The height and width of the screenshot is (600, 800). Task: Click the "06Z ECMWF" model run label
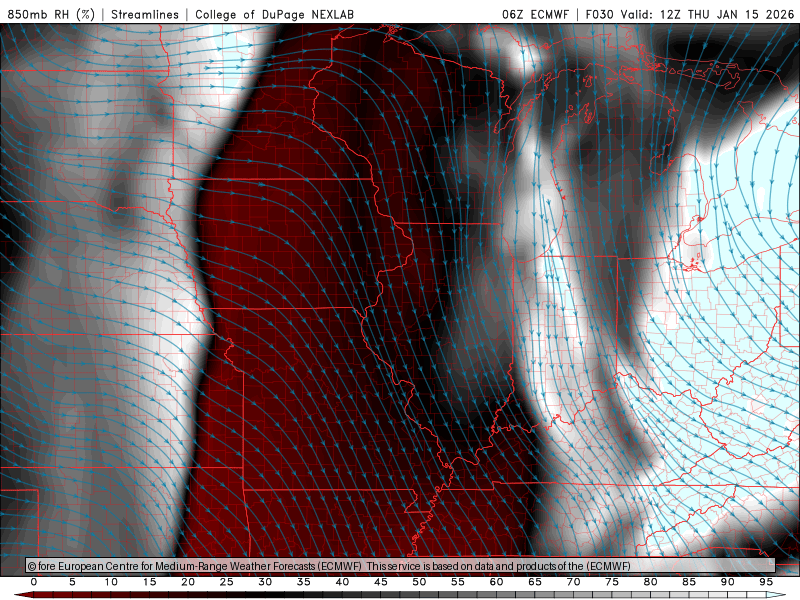click(535, 14)
